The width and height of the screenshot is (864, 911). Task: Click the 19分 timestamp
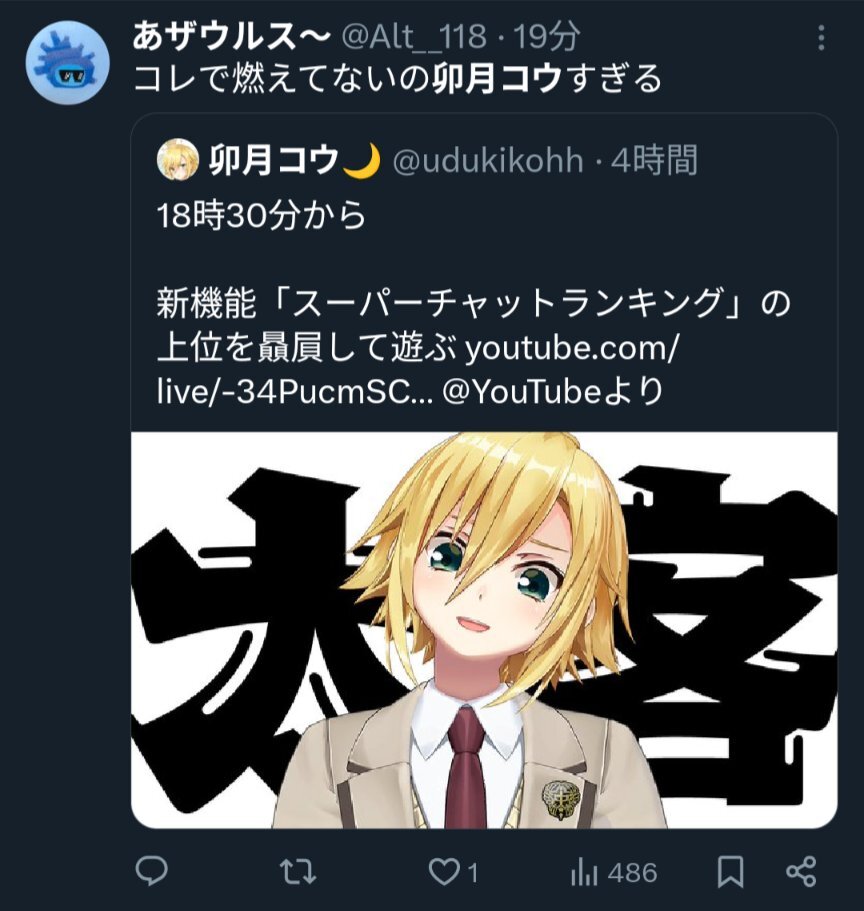(x=546, y=36)
